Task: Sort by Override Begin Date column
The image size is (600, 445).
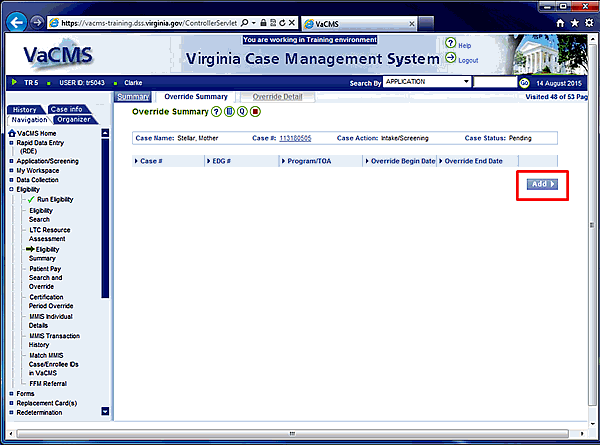Action: 402,160
